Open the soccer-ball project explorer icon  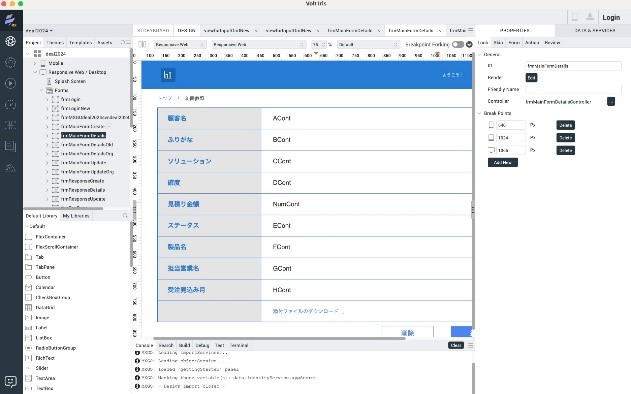point(10,41)
